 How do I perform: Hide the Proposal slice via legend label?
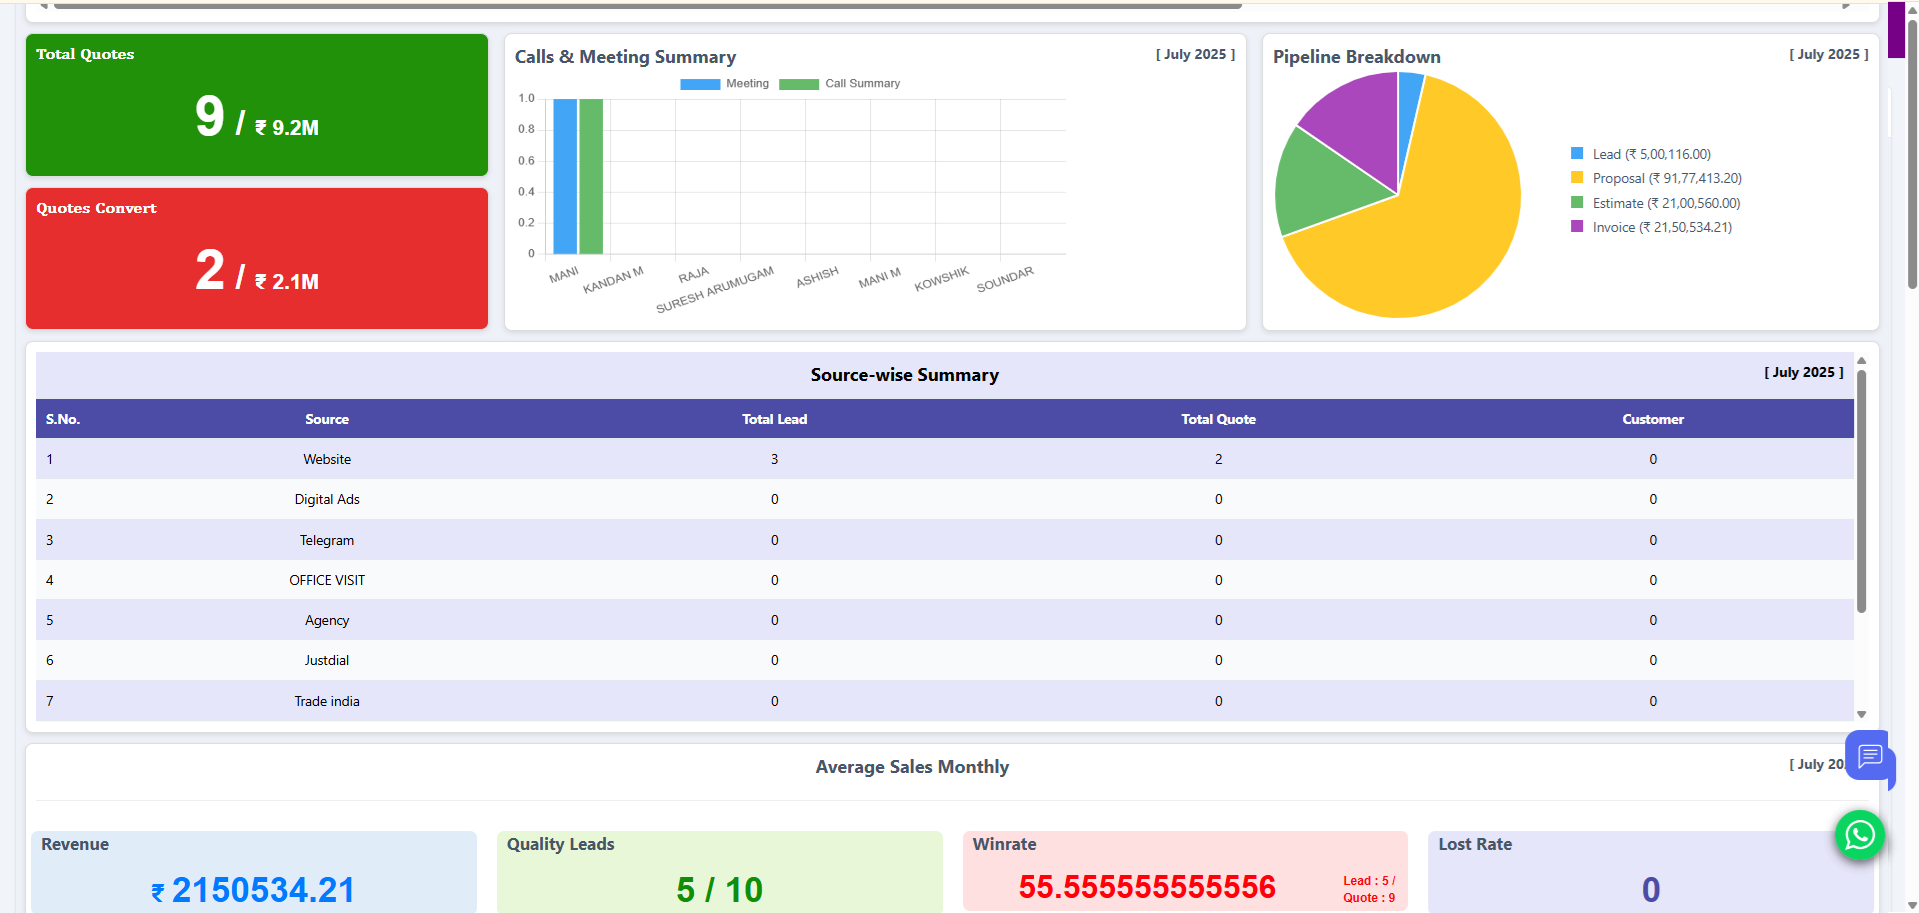click(x=1666, y=179)
